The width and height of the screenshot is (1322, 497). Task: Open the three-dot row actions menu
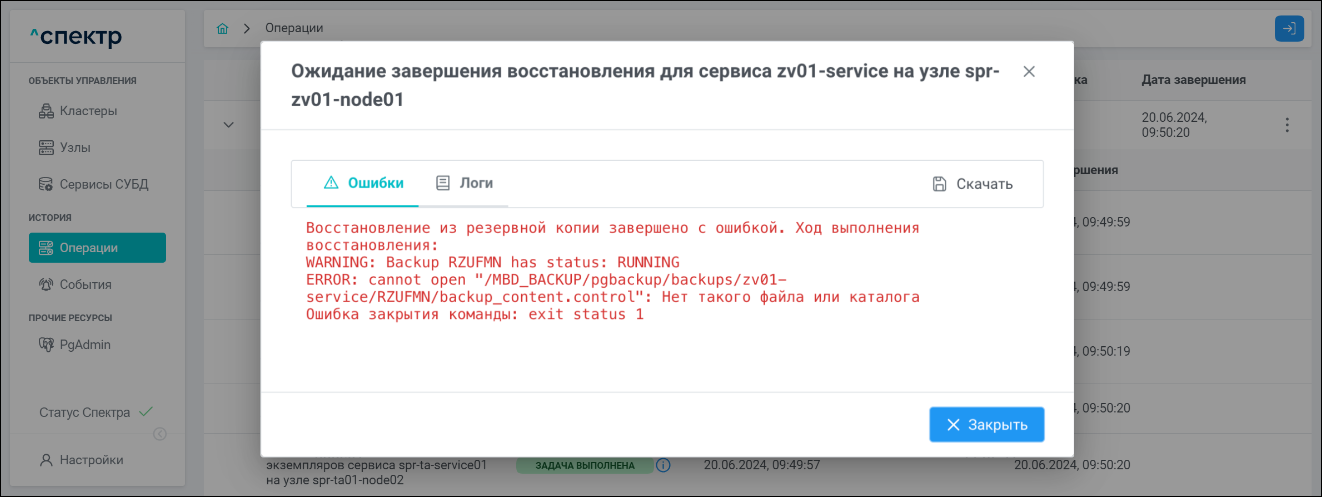(1287, 125)
